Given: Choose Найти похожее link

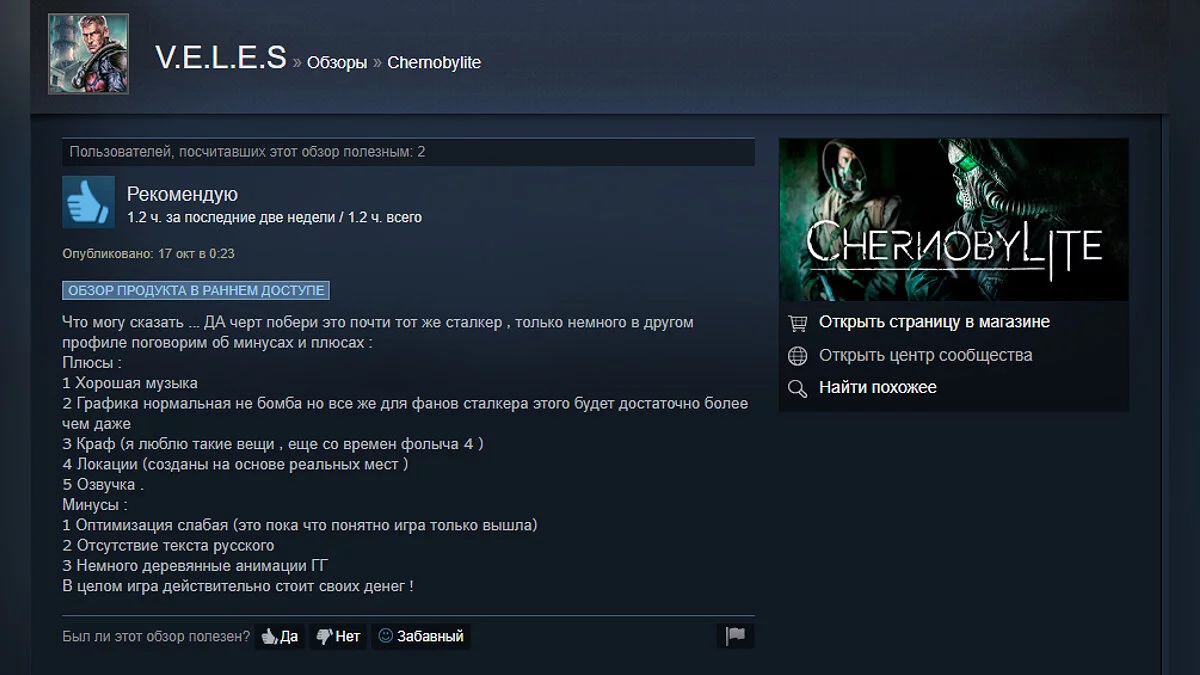Looking at the screenshot, I should coord(878,387).
